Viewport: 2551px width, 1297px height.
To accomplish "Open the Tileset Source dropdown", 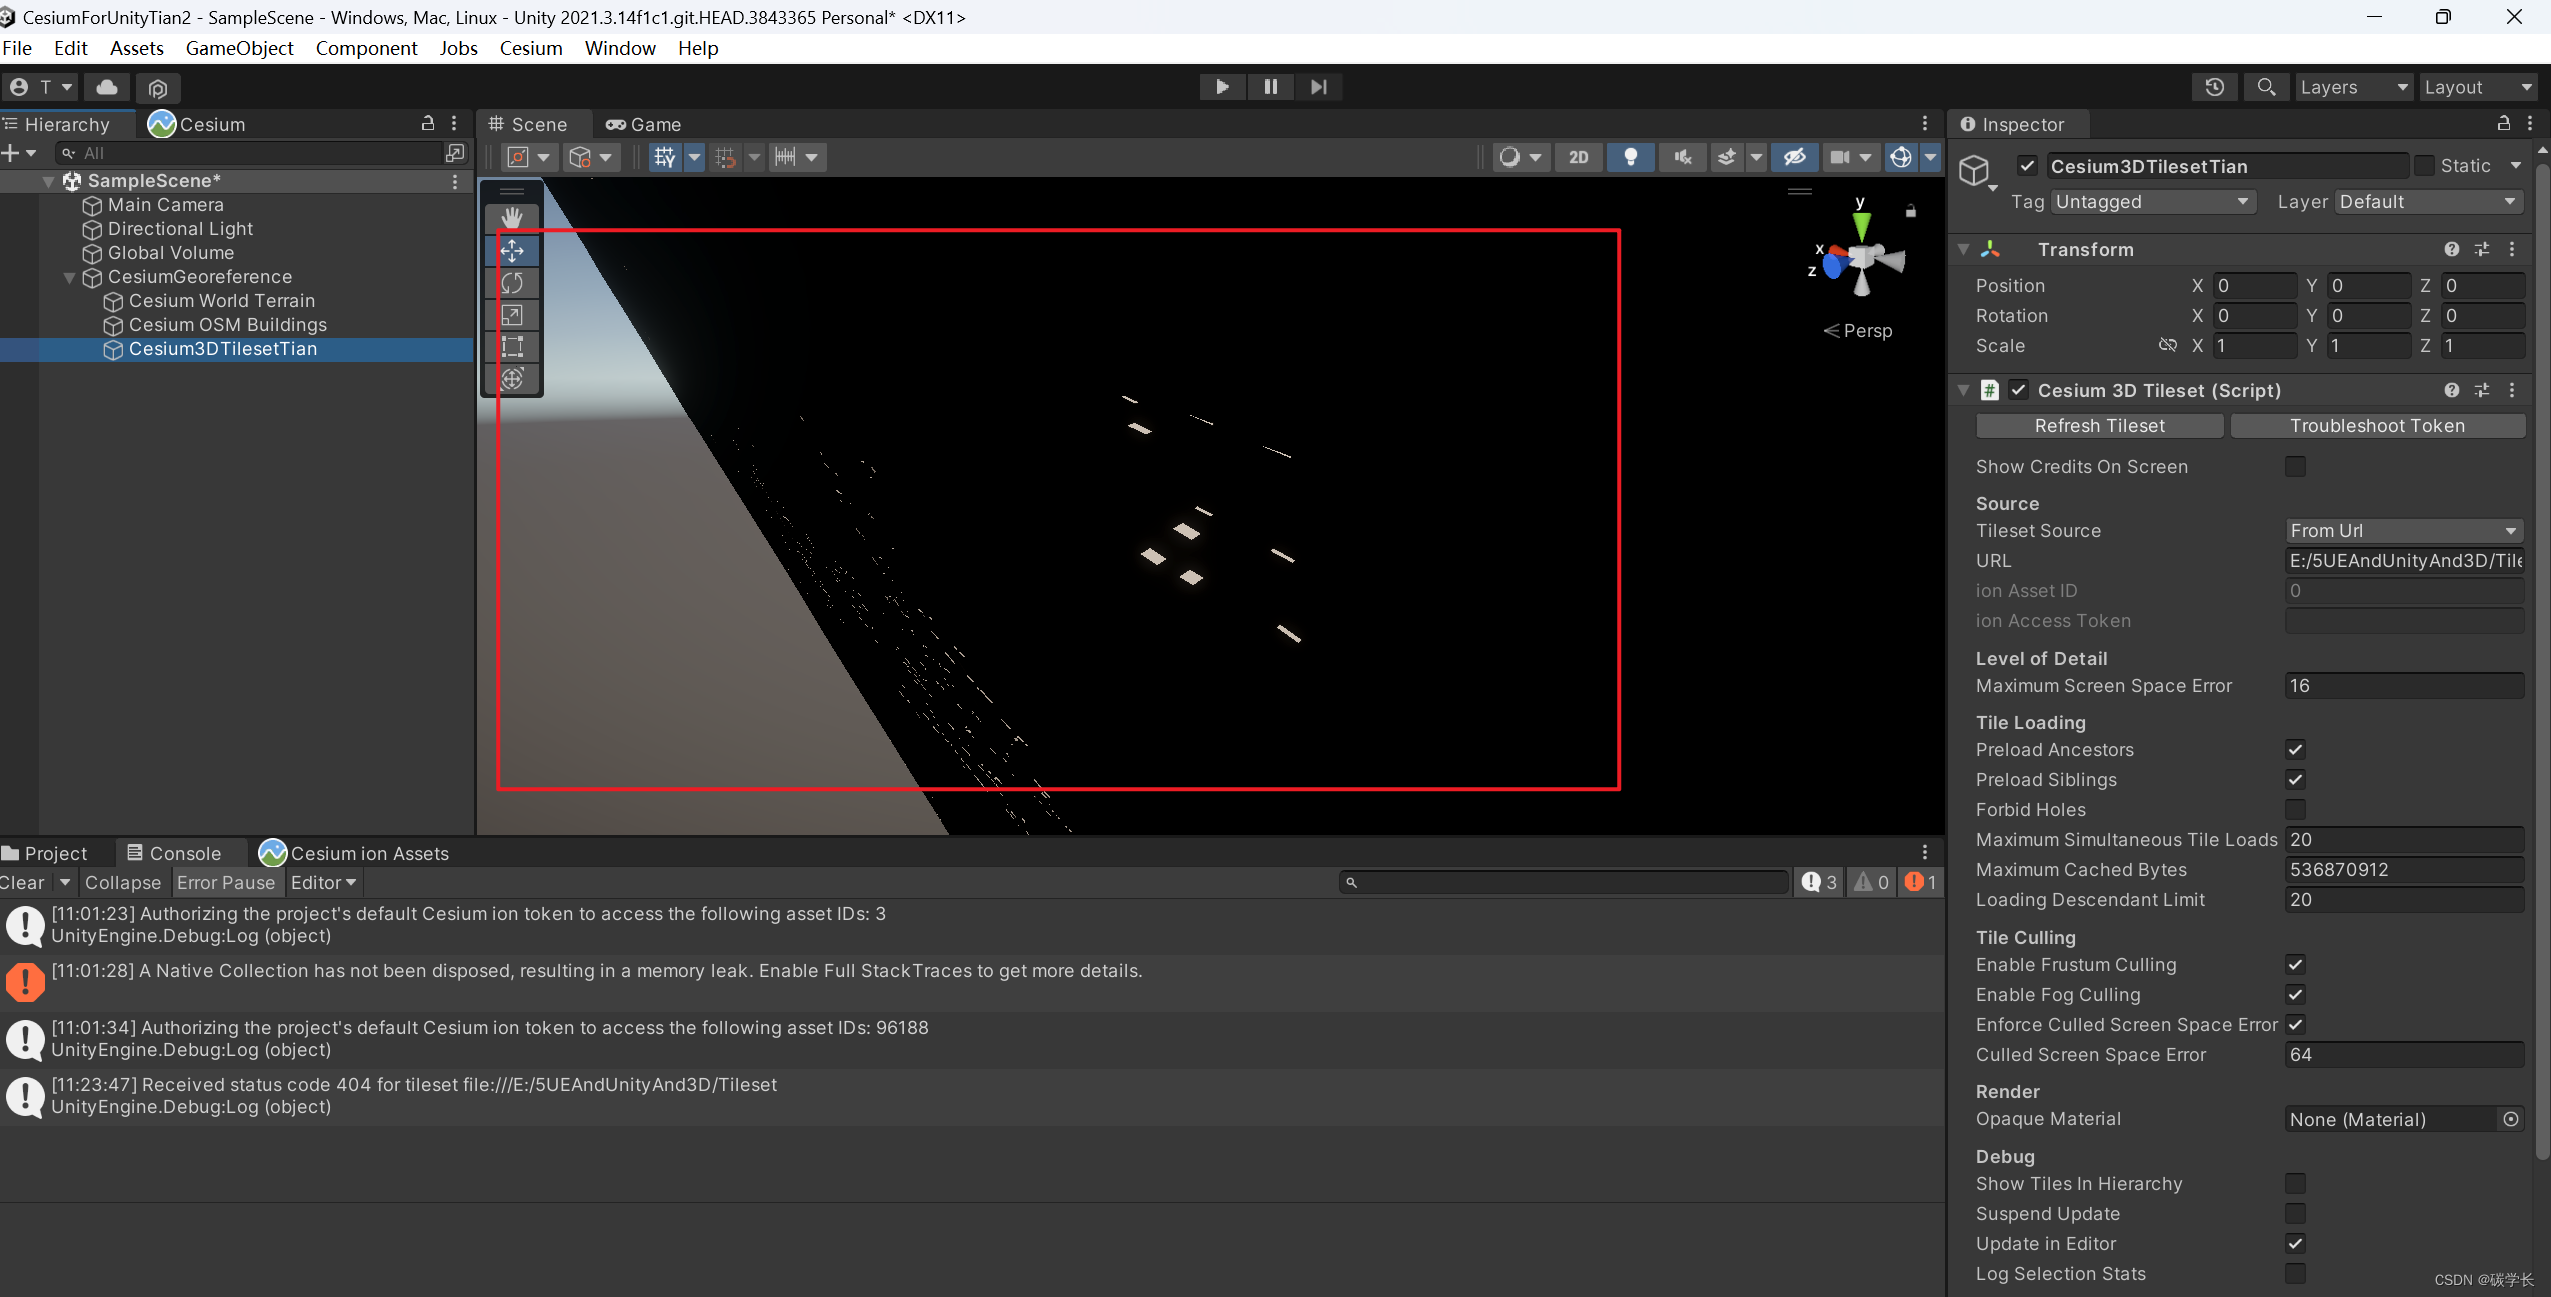I will point(2402,531).
